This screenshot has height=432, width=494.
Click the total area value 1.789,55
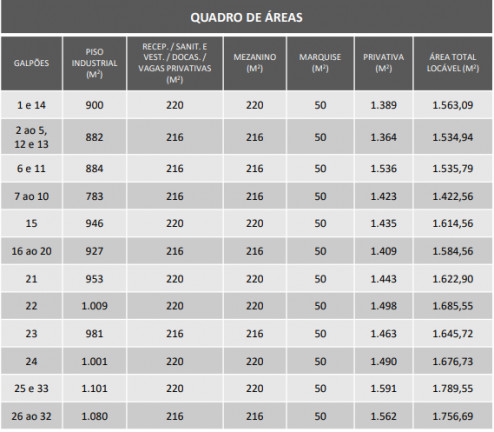coord(453,388)
